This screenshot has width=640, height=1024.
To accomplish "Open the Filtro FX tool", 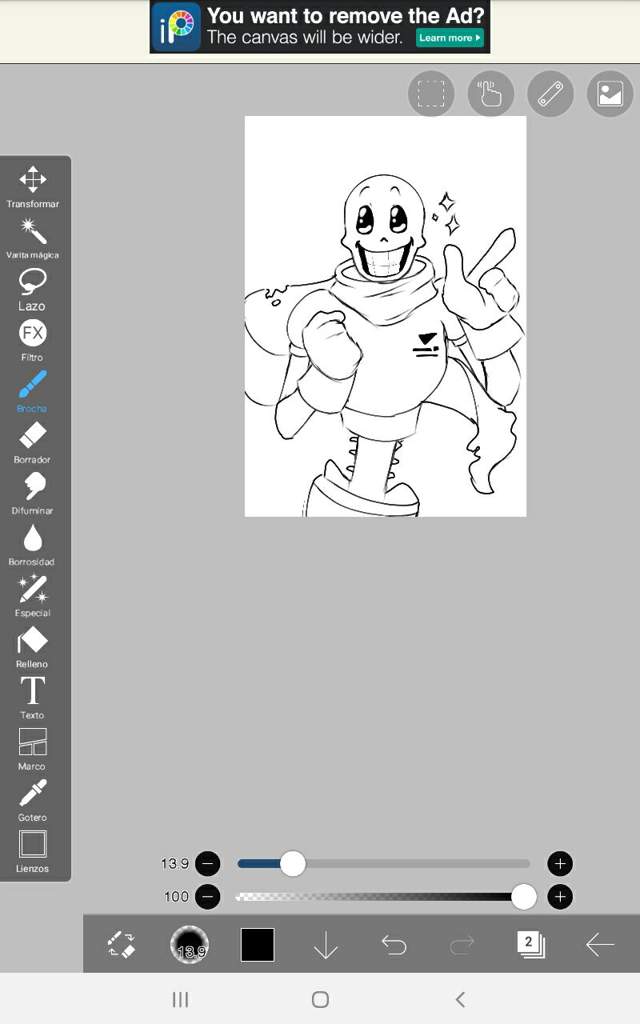I will 33,340.
